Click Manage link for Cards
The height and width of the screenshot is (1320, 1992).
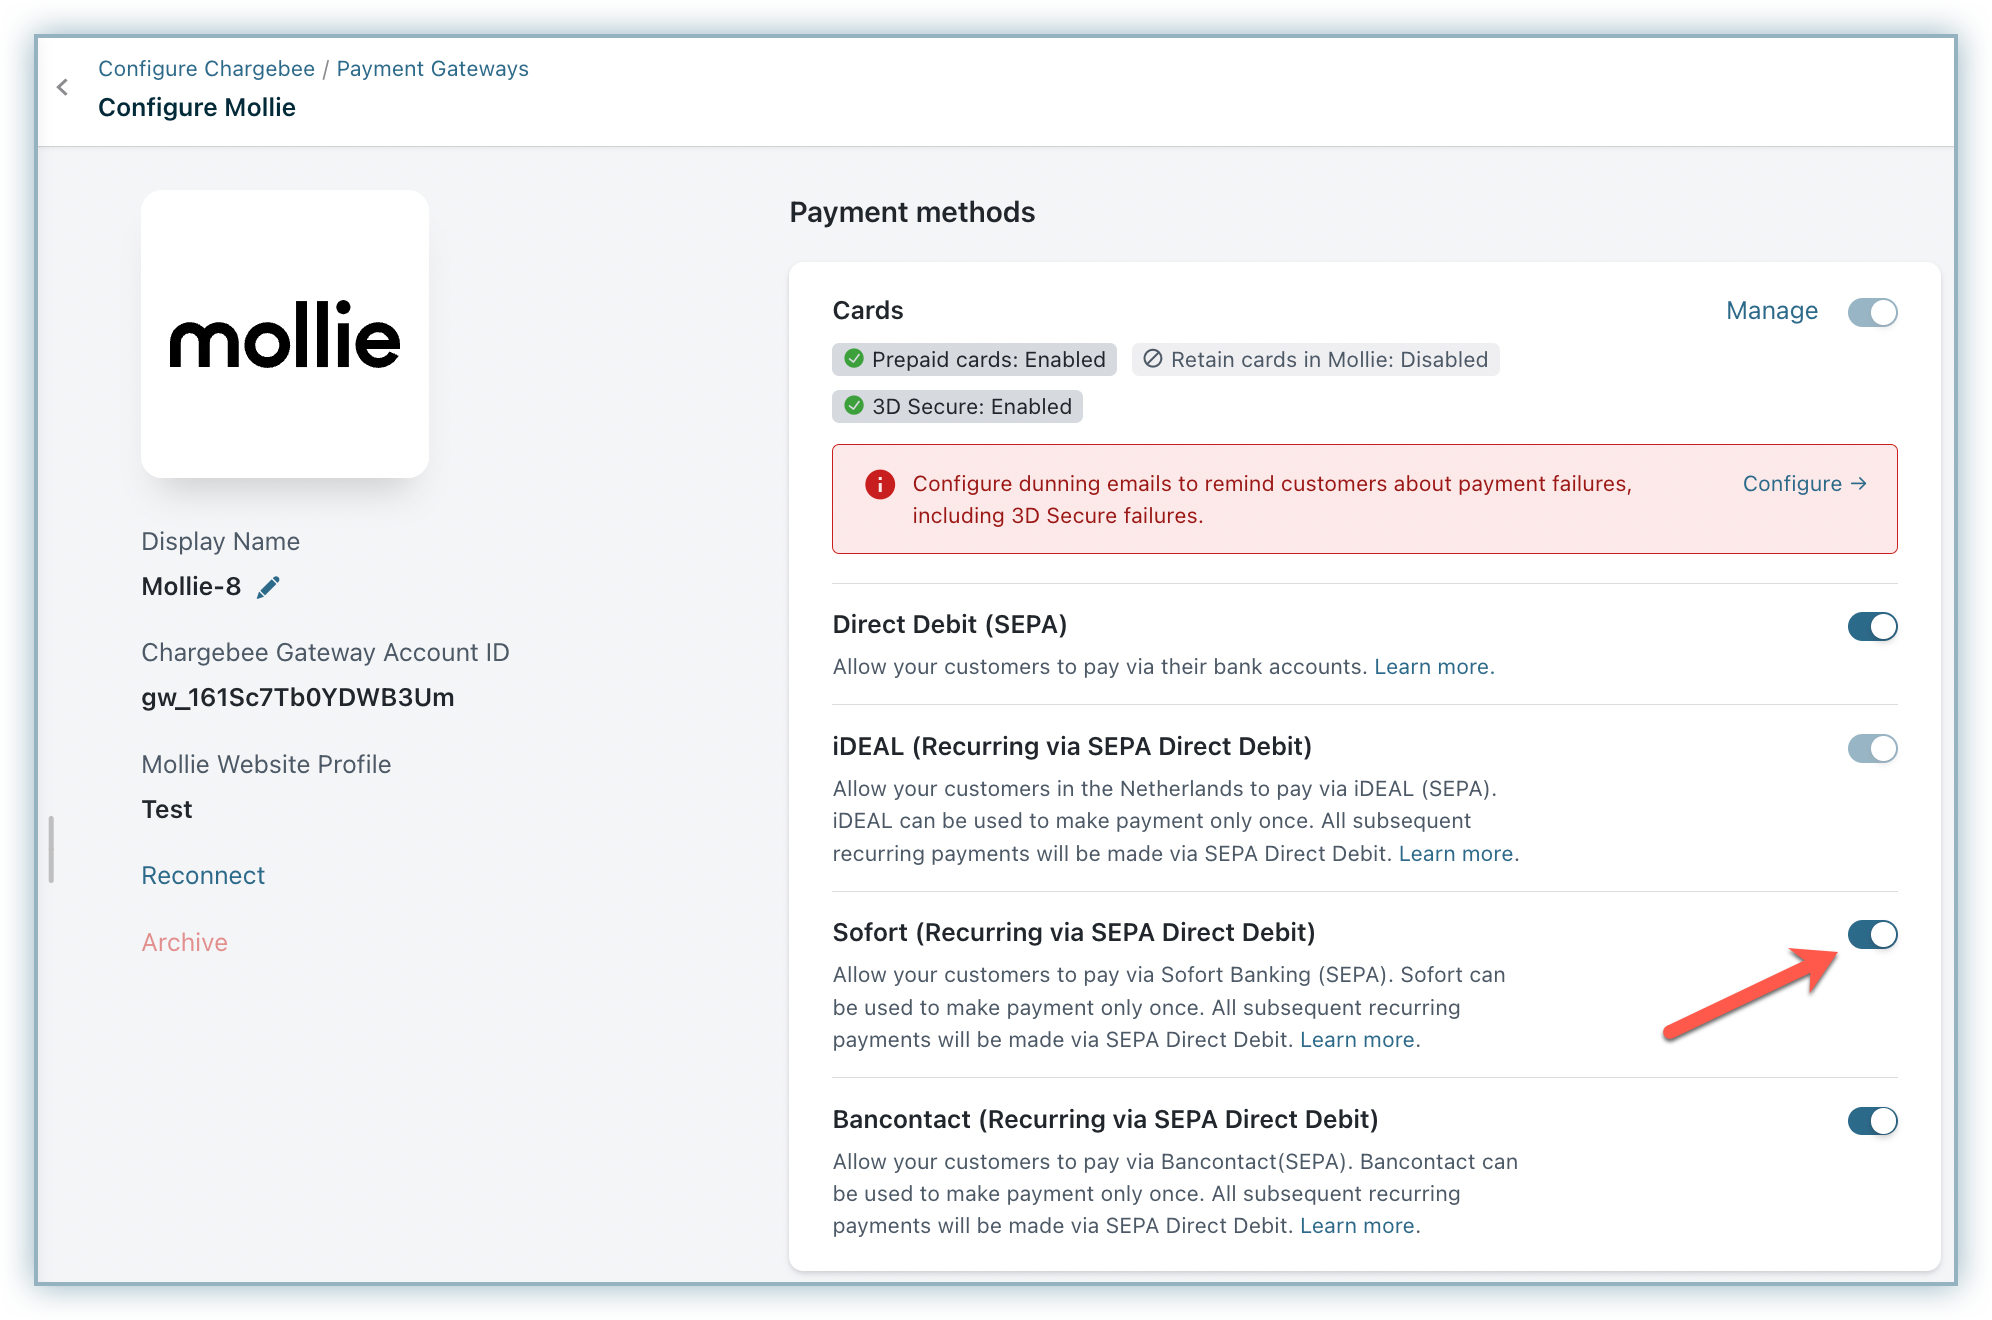point(1771,311)
